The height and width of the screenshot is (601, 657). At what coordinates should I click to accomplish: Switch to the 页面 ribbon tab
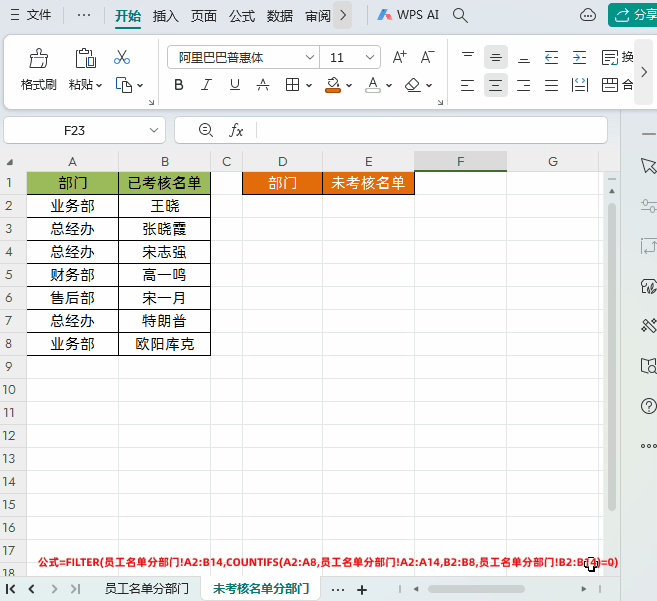point(204,16)
